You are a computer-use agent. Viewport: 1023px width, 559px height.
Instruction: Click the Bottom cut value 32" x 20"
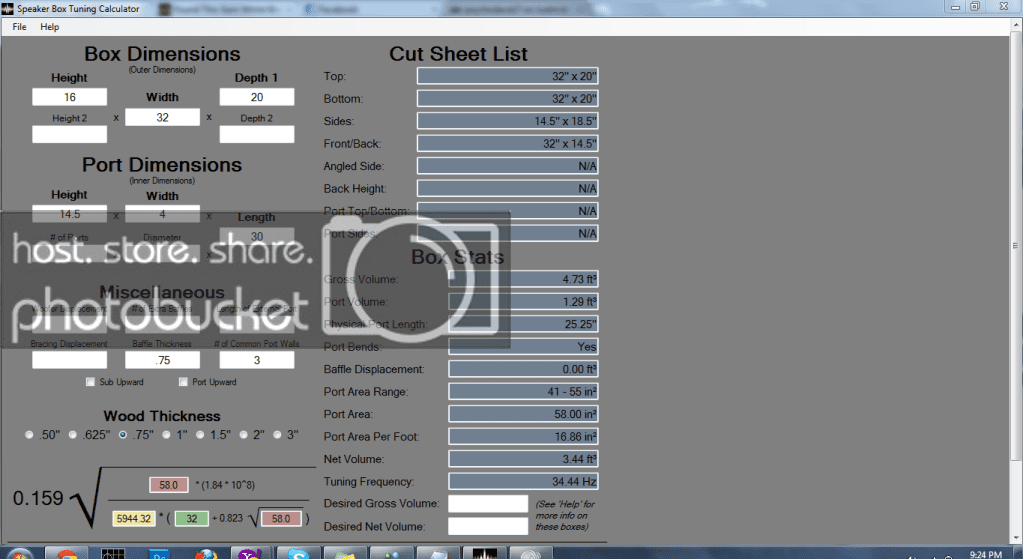pyautogui.click(x=508, y=98)
